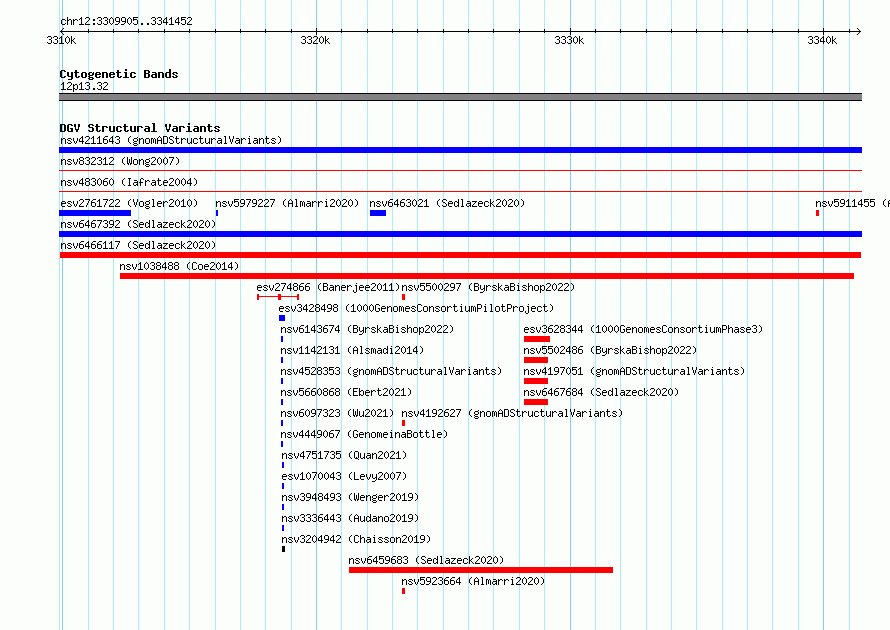Click nsv1142131 (Alsmadi2014) label
The image size is (890, 630).
[352, 350]
